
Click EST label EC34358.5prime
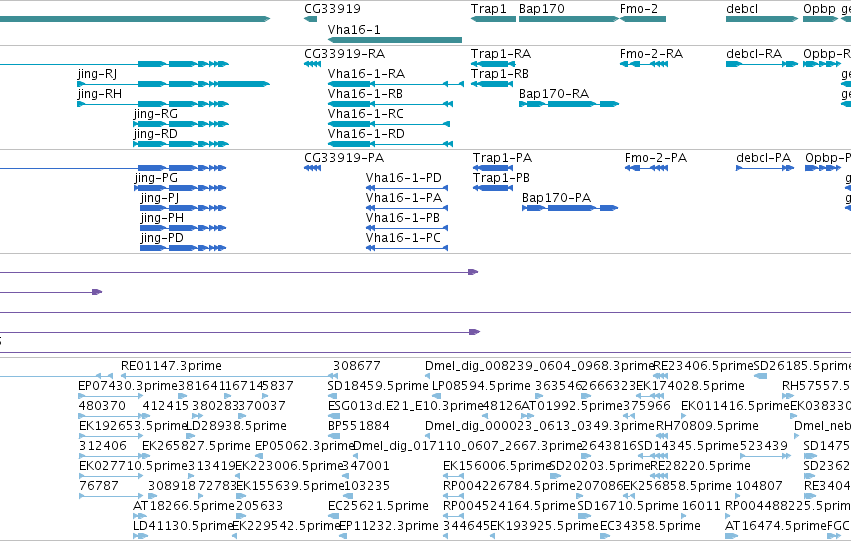click(x=650, y=527)
